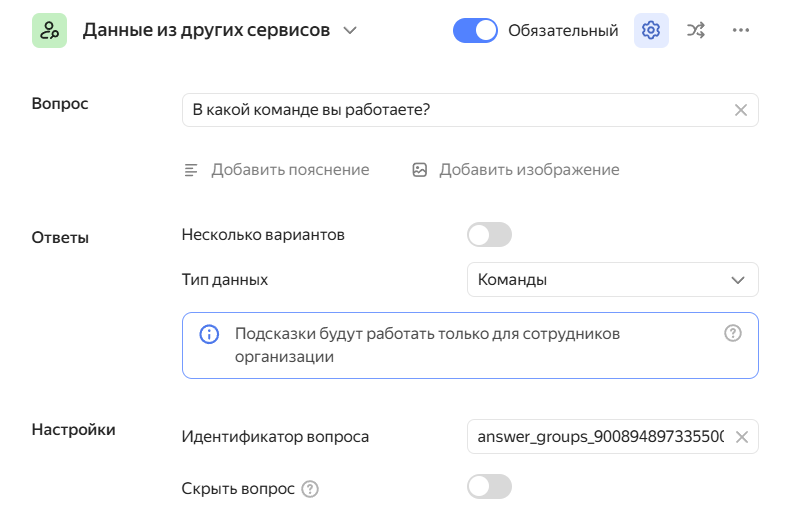Image resolution: width=791 pixels, height=514 pixels.
Task: Click the image icon before Добавить изображение
Action: [420, 170]
